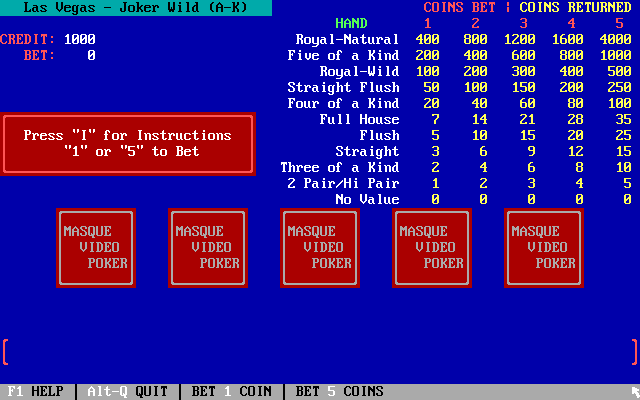Select the fourth face-down Masque Video Poker card
This screenshot has width=640, height=400.
point(432,248)
